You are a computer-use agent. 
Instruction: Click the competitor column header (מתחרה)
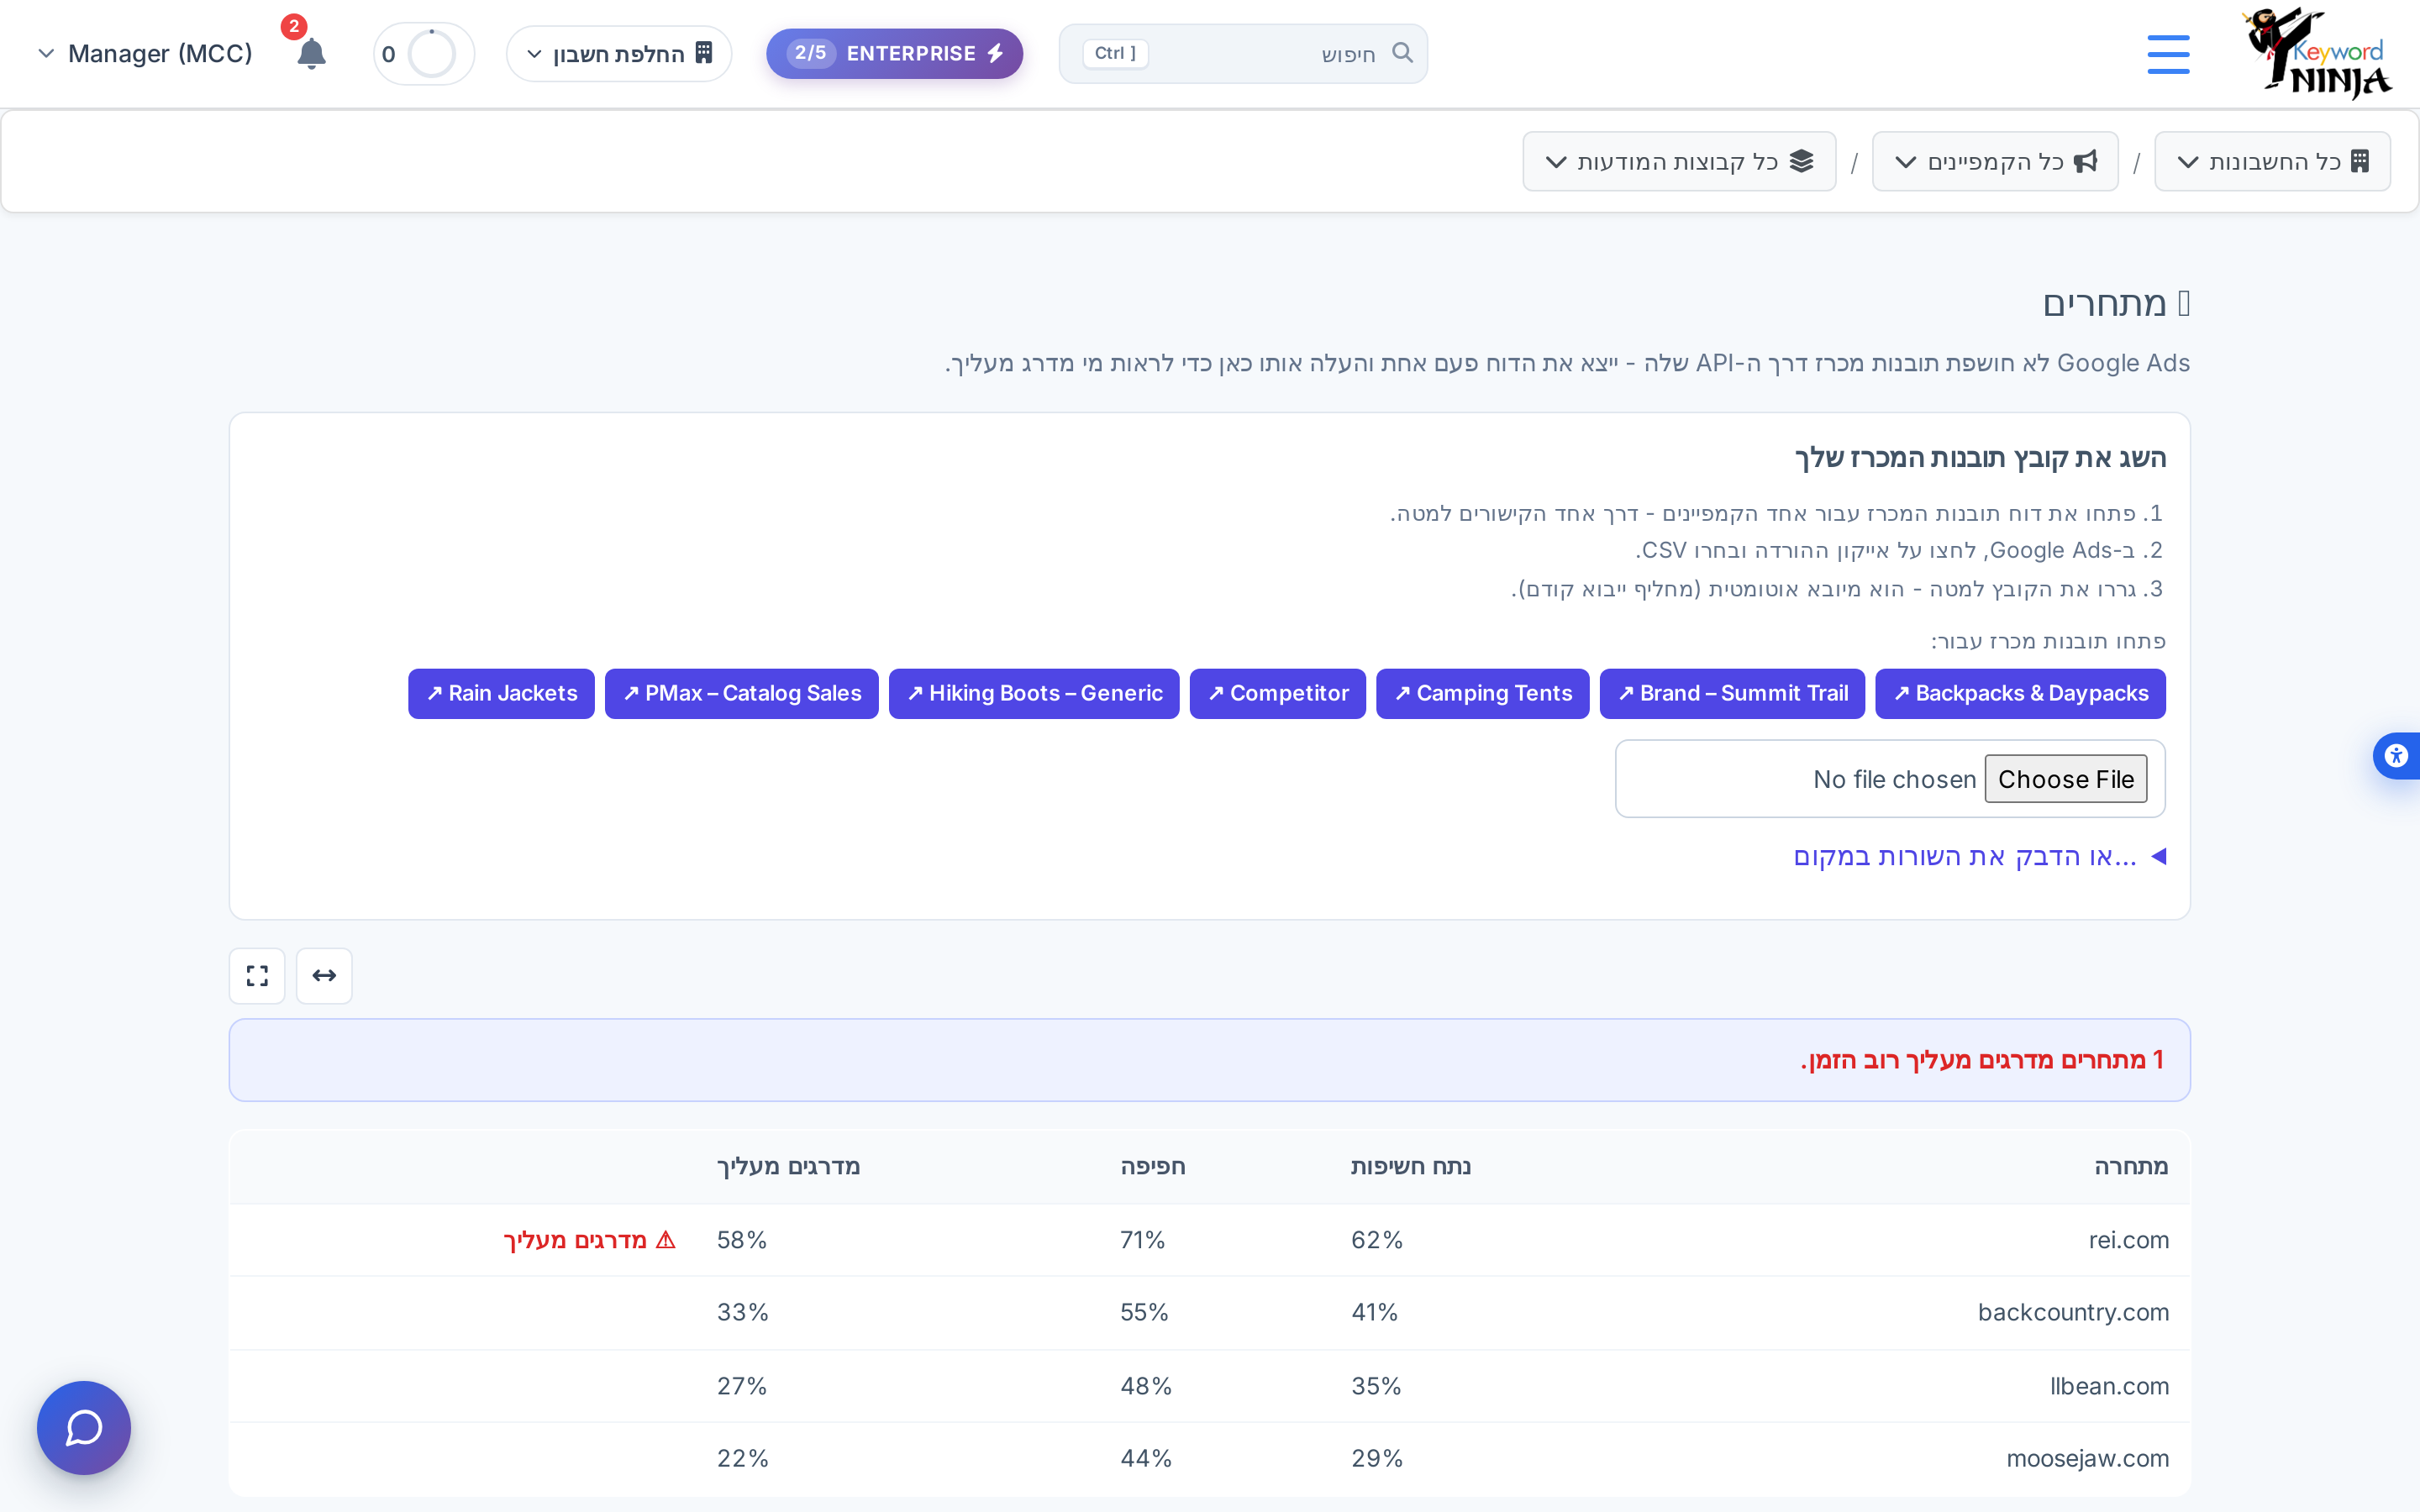[x=2131, y=1166]
